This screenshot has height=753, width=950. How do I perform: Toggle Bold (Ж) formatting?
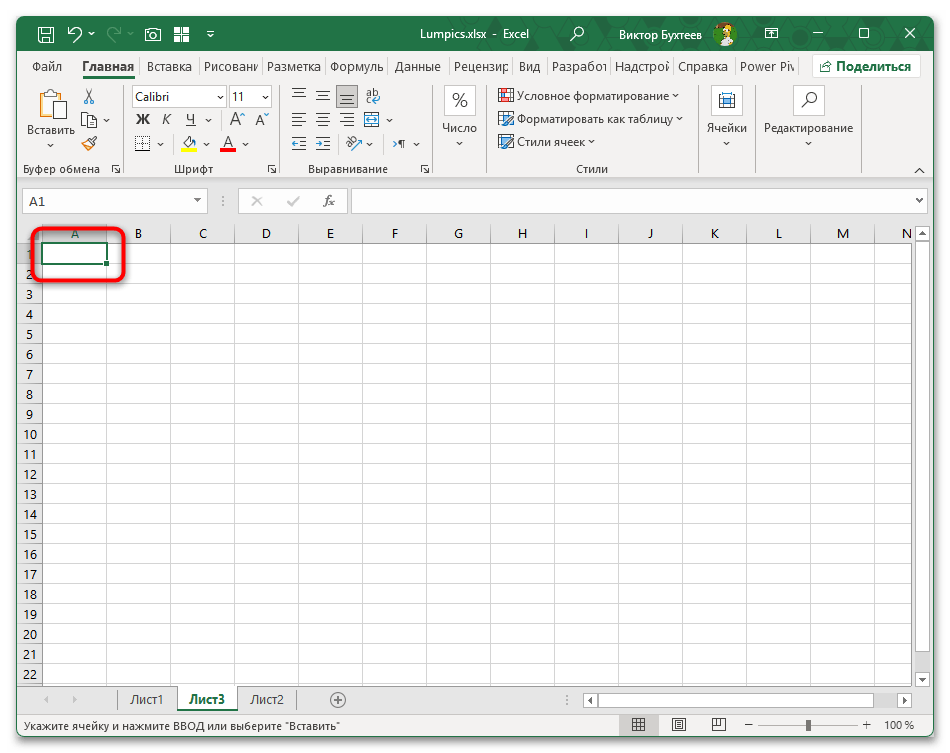(x=141, y=120)
